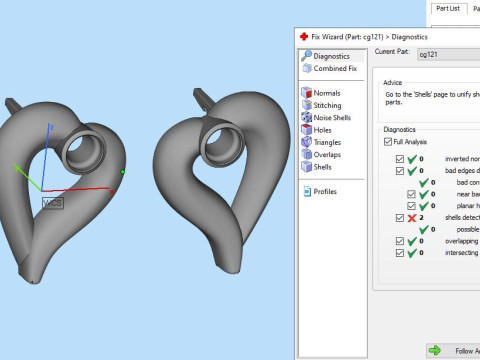
Task: Select the Normals fix icon
Action: tap(306, 93)
